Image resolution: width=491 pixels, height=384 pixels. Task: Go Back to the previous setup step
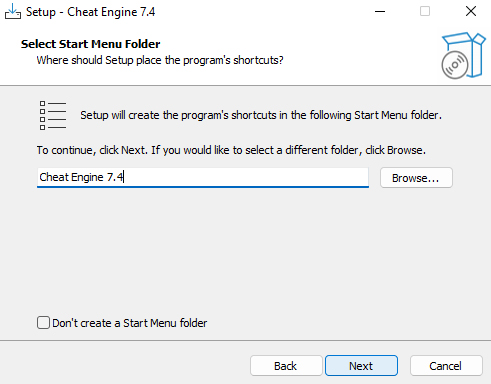286,366
